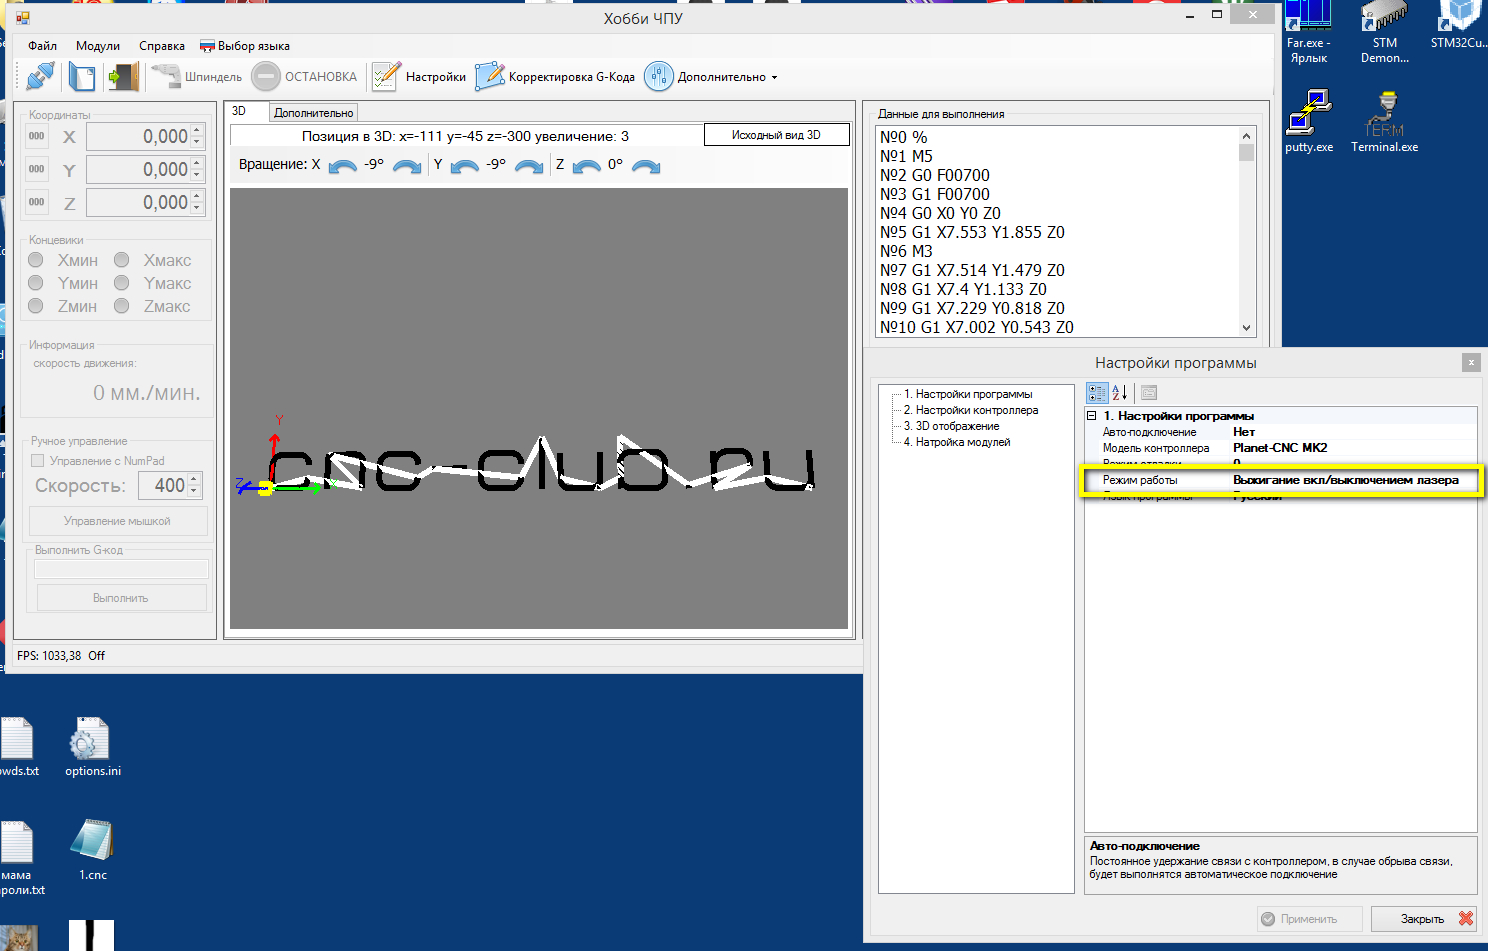Click the Закрыть button in settings

coord(1424,919)
